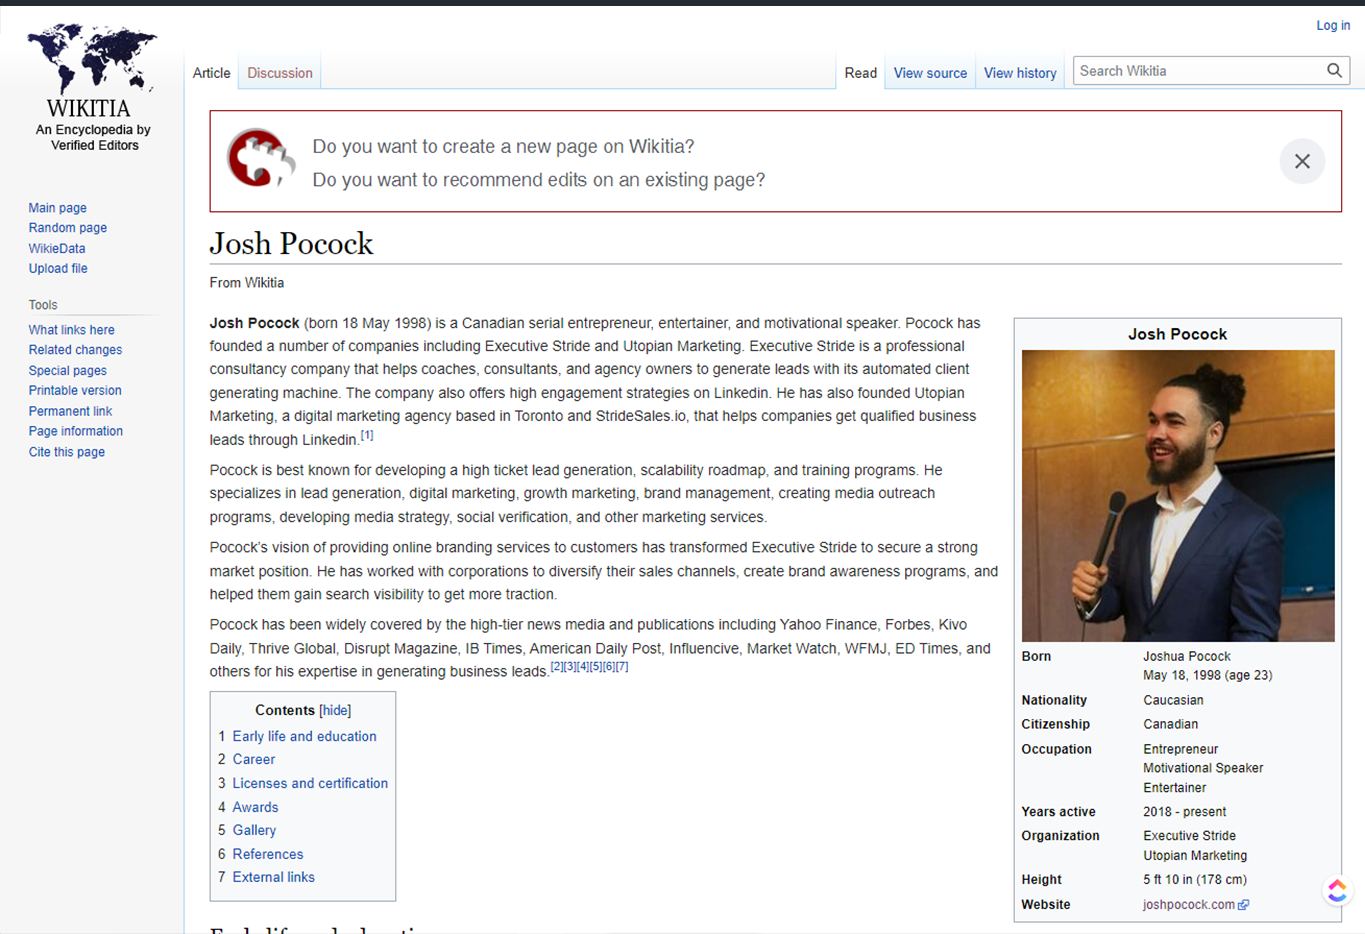Open Printable version link

tap(75, 391)
